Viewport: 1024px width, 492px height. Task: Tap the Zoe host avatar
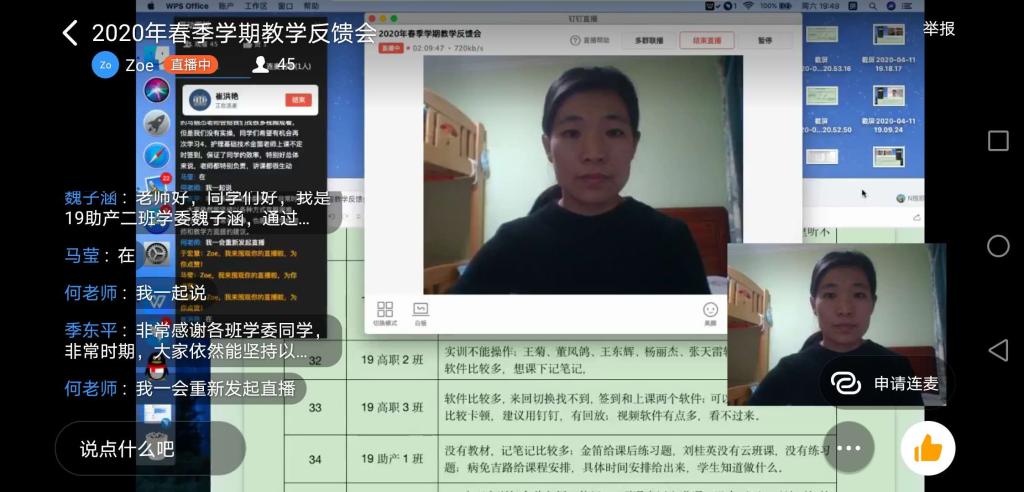(105, 65)
